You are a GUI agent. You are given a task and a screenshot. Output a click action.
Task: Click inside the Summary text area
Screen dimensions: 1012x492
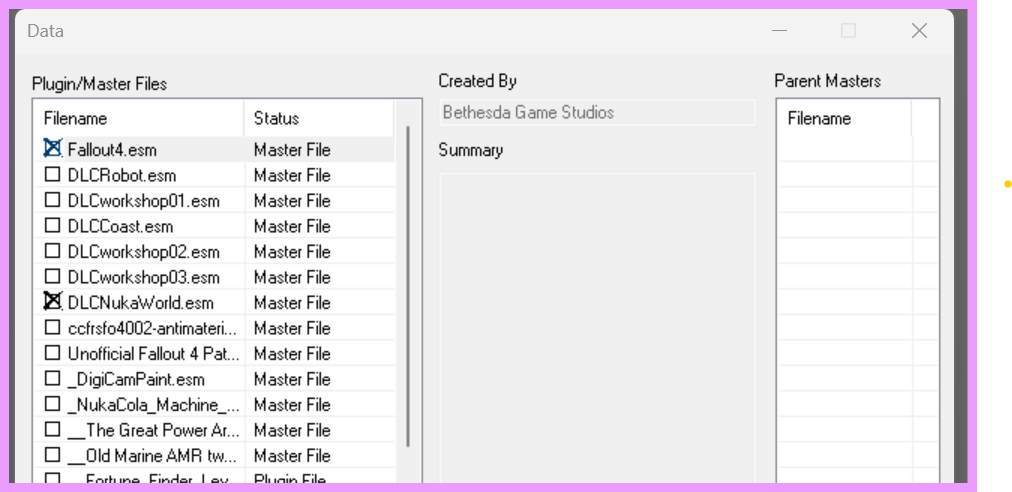[597, 327]
